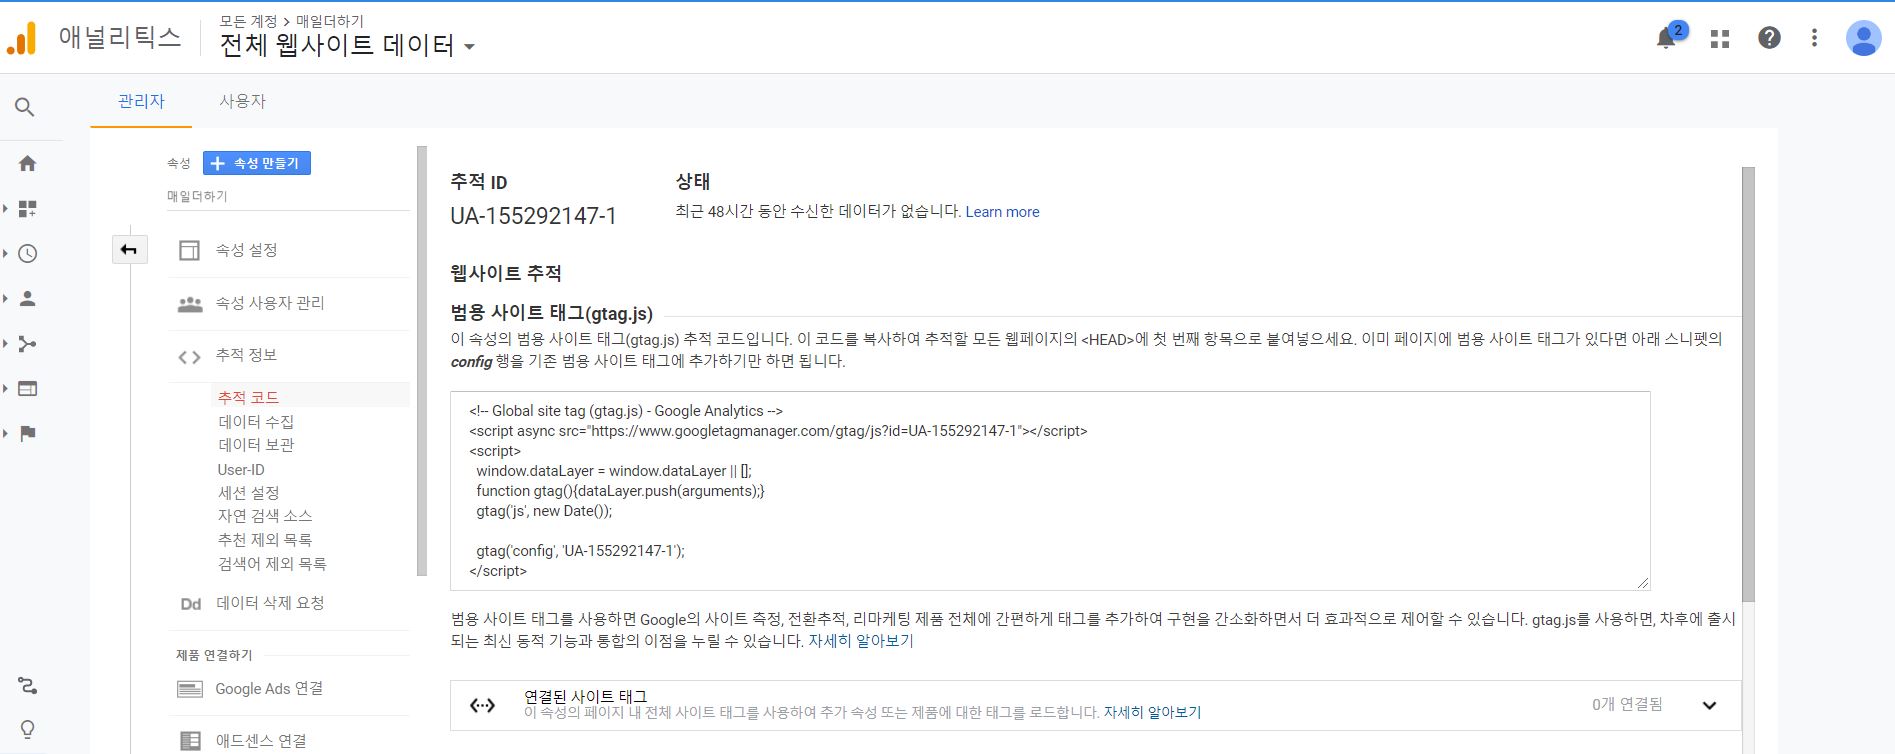Expand Customization sidebar section arrow
This screenshot has height=754, width=1895.
(6, 208)
